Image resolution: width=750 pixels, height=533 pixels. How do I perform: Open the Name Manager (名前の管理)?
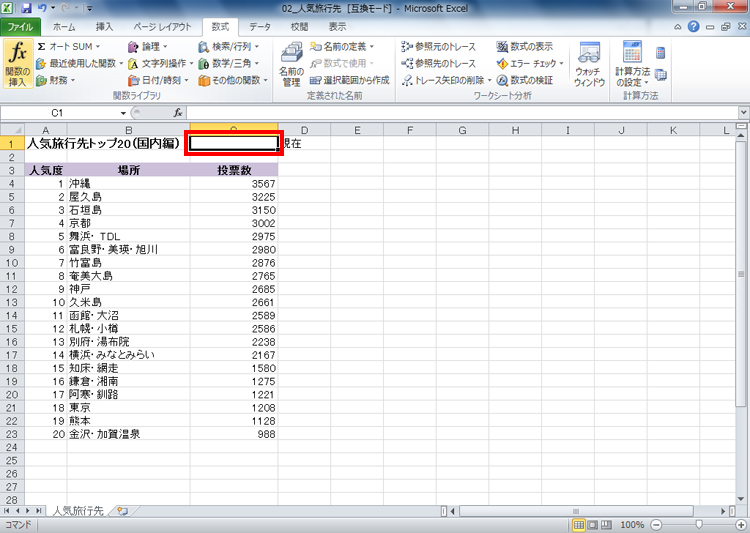[x=291, y=65]
